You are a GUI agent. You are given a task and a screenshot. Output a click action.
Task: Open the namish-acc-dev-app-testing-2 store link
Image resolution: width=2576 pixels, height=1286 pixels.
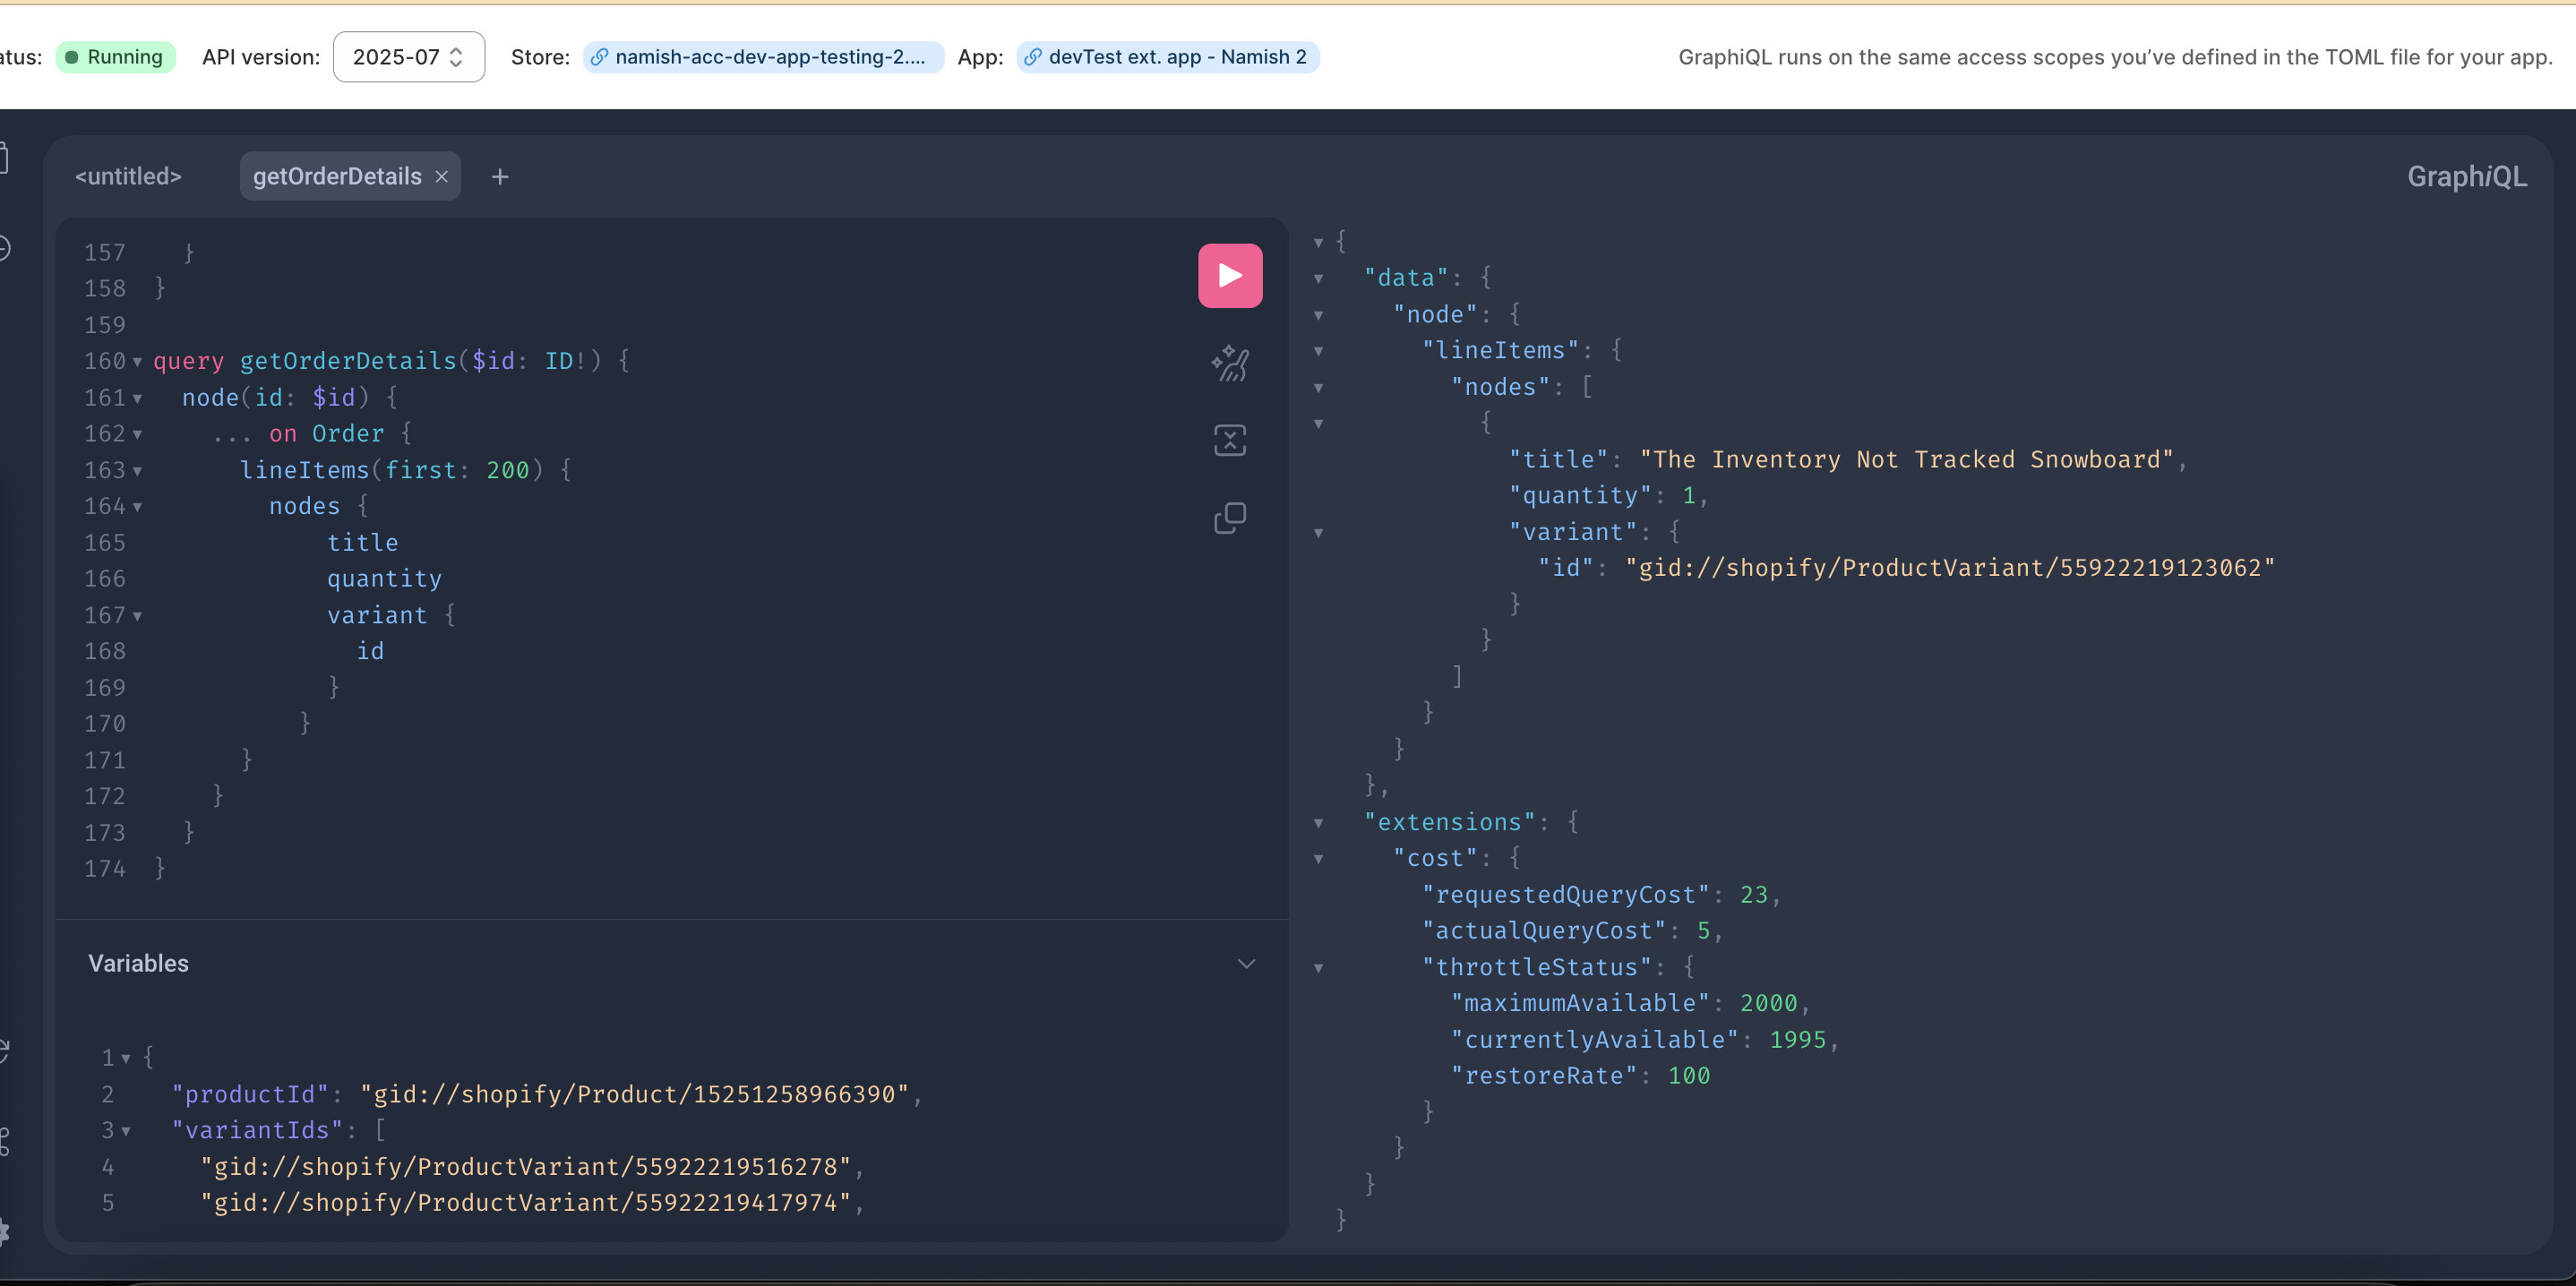(763, 57)
